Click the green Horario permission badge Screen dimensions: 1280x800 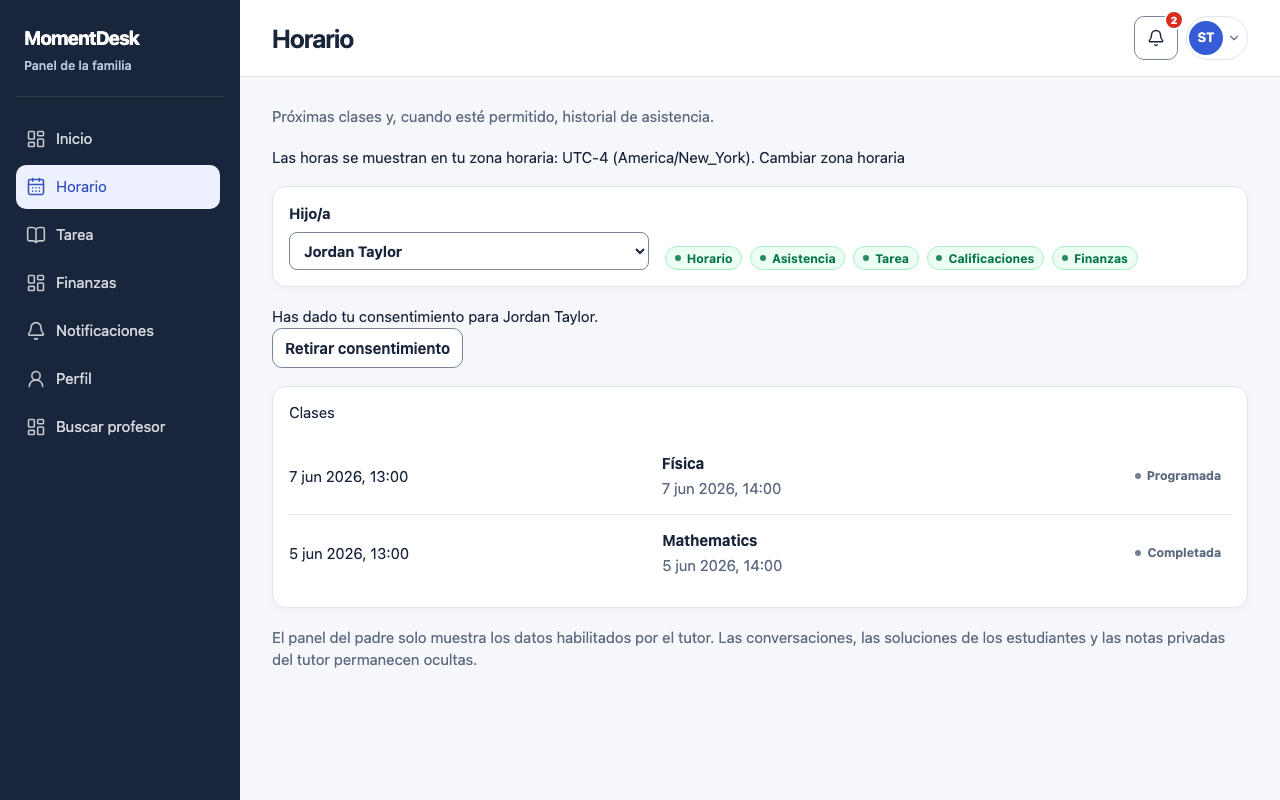(x=704, y=258)
